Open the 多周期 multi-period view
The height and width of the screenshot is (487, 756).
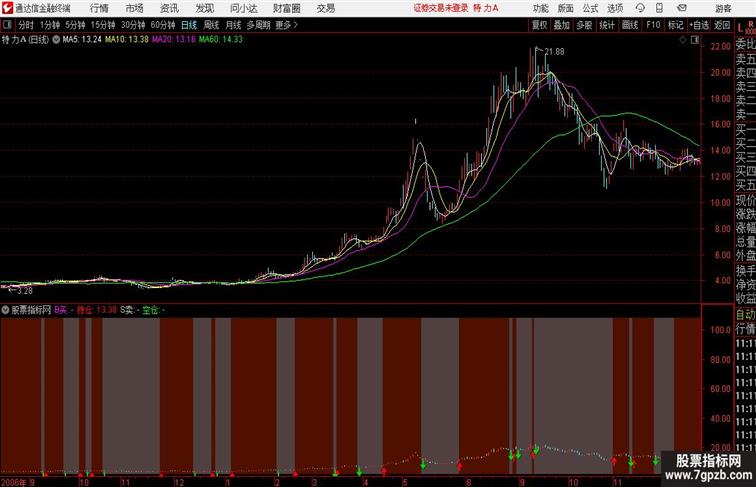(x=258, y=25)
